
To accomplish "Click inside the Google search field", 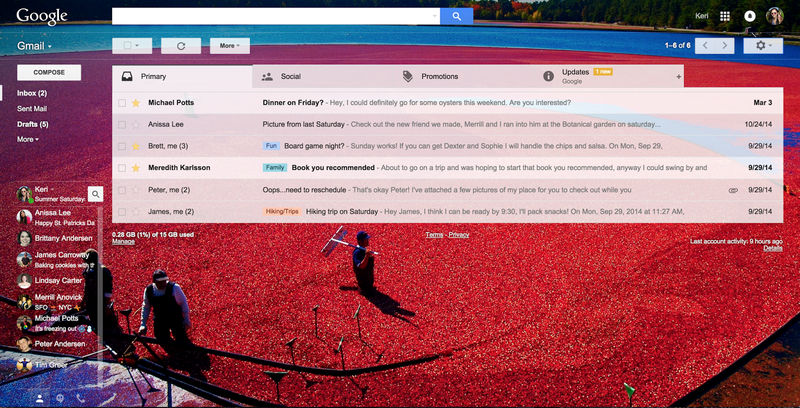I will [x=276, y=16].
